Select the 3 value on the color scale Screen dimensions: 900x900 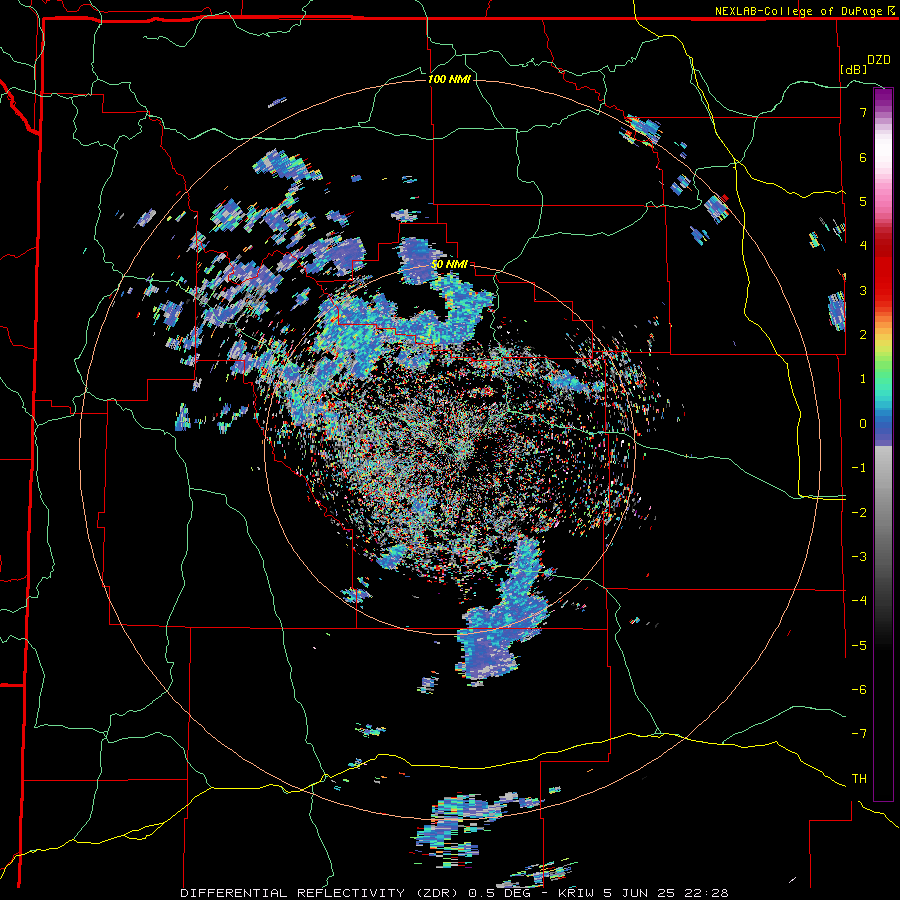pos(863,290)
